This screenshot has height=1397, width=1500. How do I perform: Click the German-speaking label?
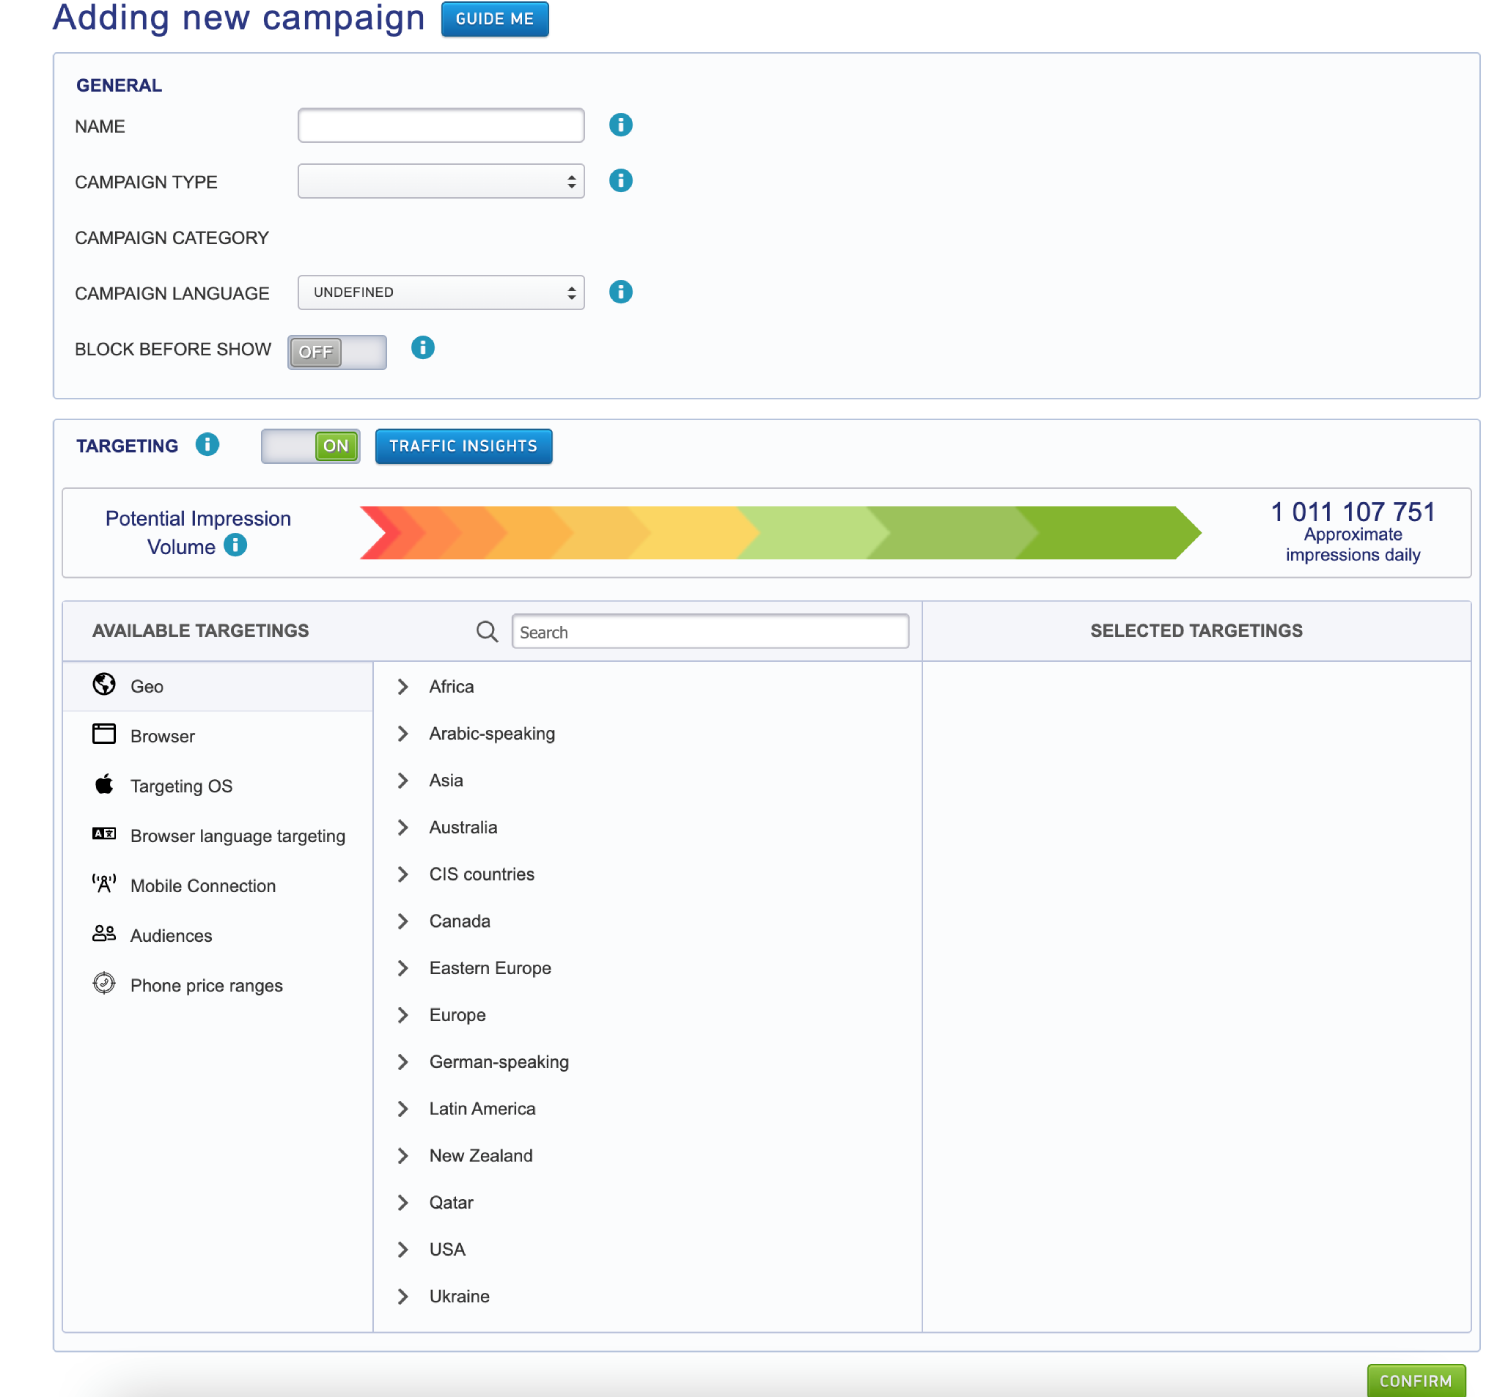[499, 1063]
